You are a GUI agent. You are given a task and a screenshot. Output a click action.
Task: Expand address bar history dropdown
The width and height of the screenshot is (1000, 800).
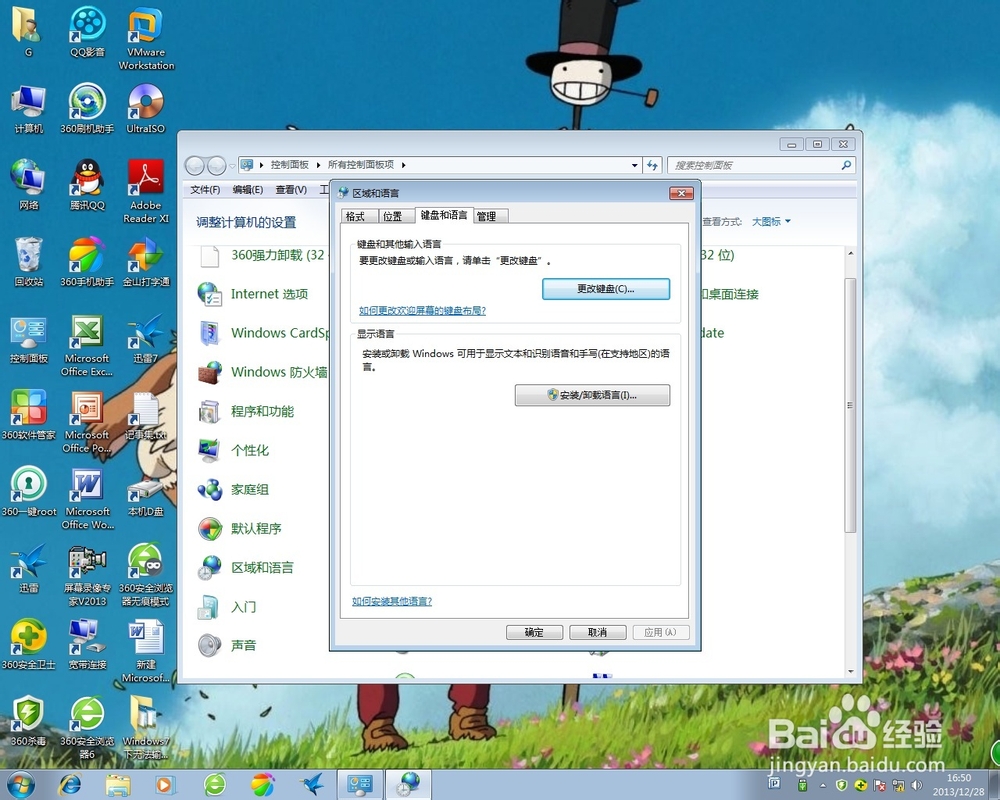(x=634, y=165)
